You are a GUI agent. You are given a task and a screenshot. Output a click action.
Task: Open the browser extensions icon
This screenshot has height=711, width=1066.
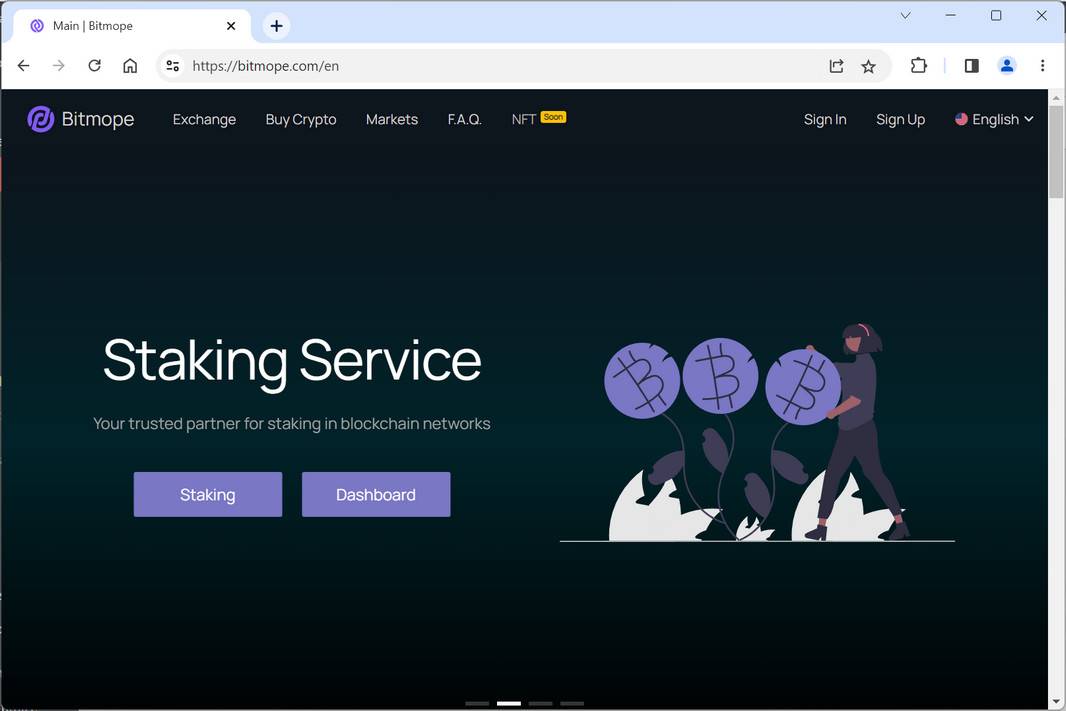tap(918, 65)
